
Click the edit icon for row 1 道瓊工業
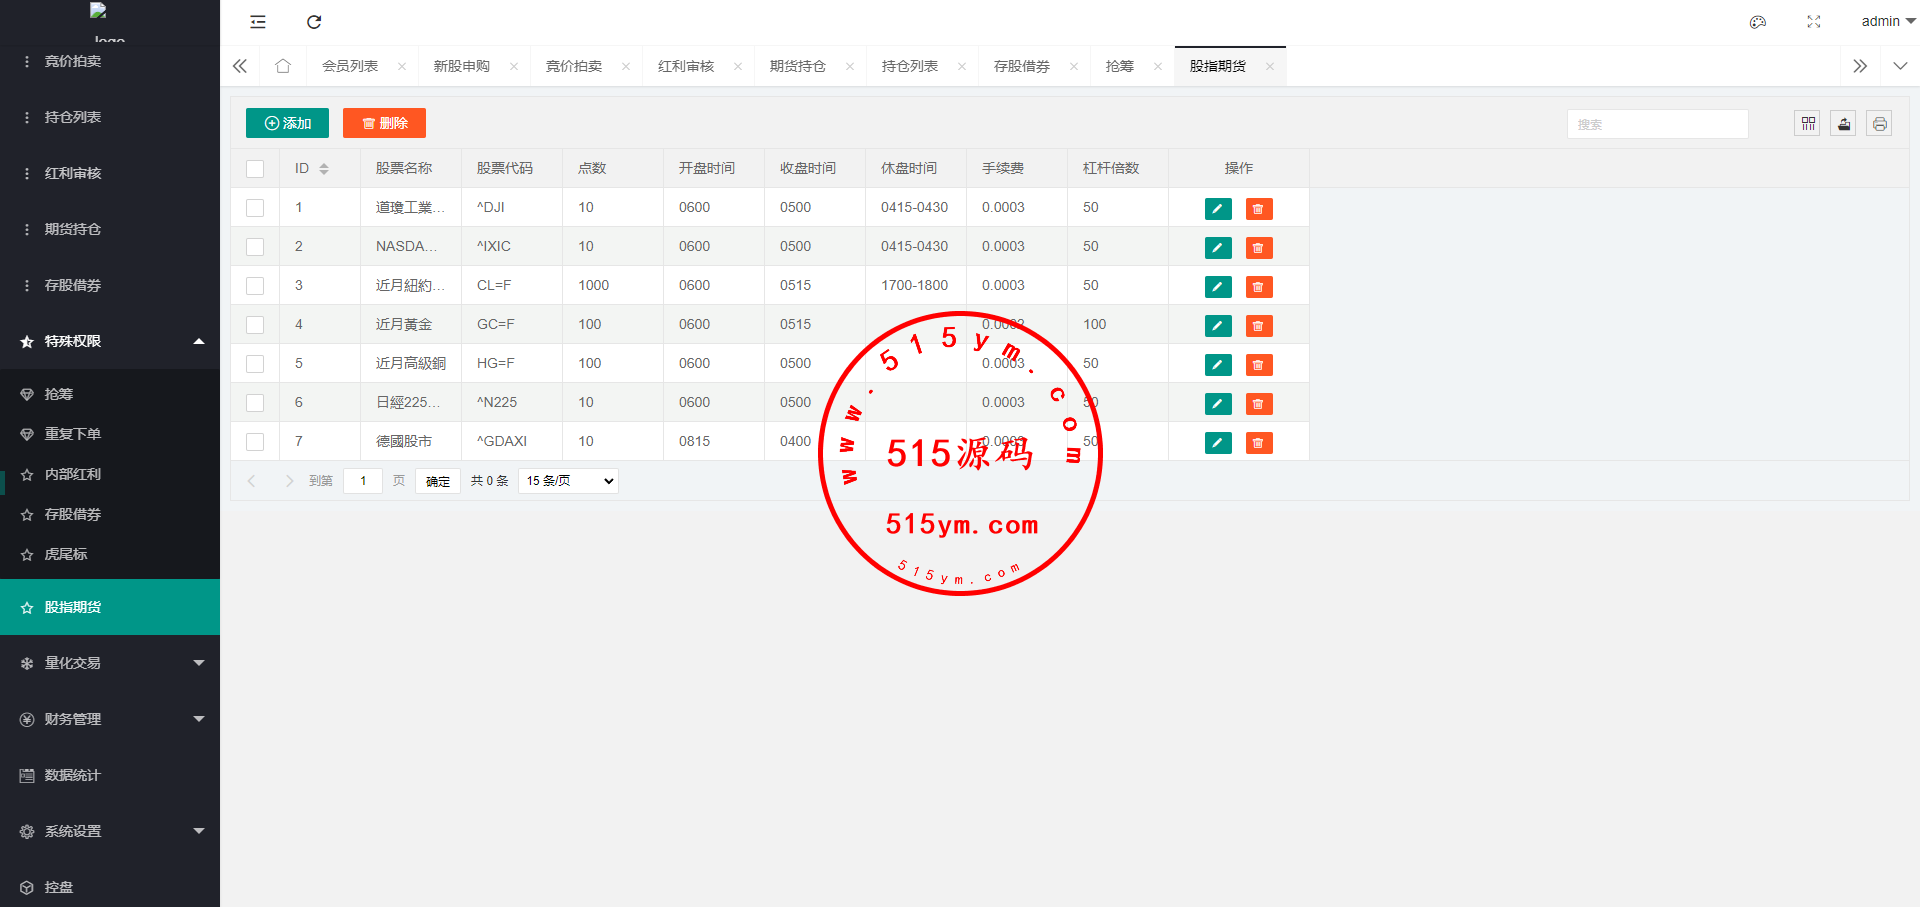click(x=1217, y=209)
